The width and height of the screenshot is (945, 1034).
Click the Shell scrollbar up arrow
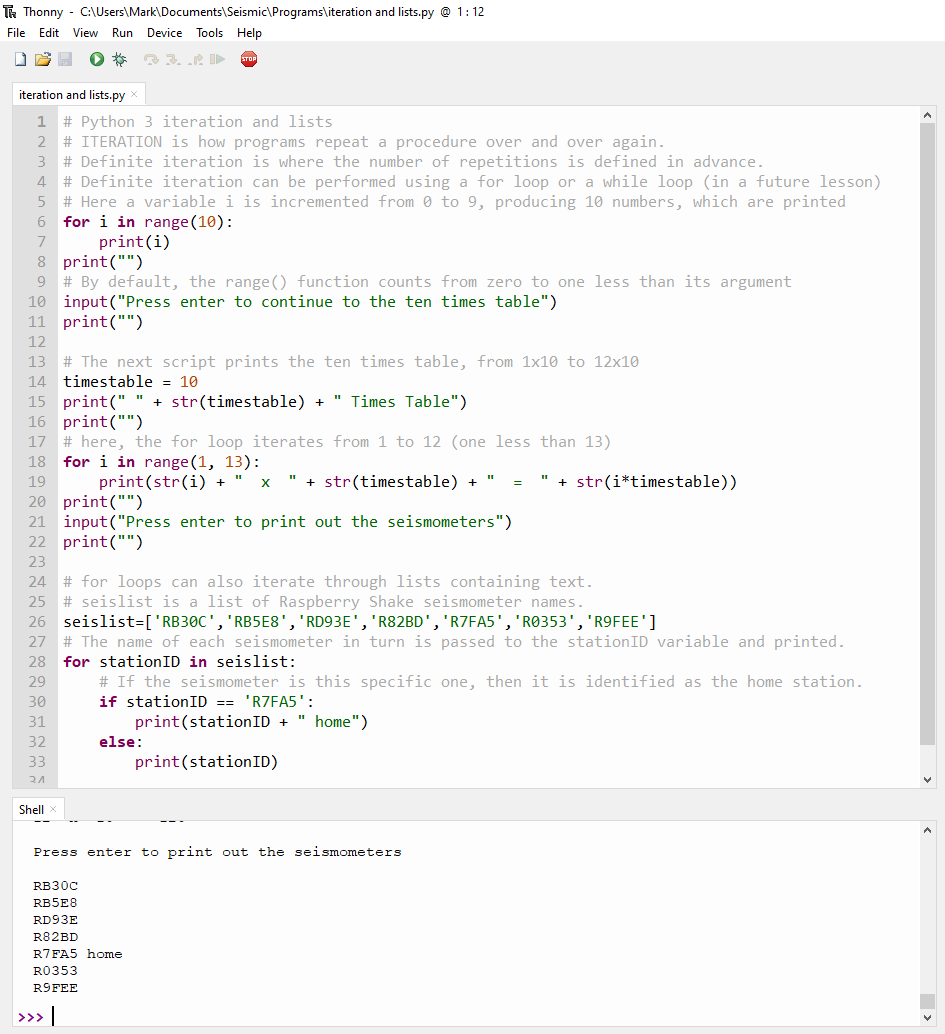(927, 830)
